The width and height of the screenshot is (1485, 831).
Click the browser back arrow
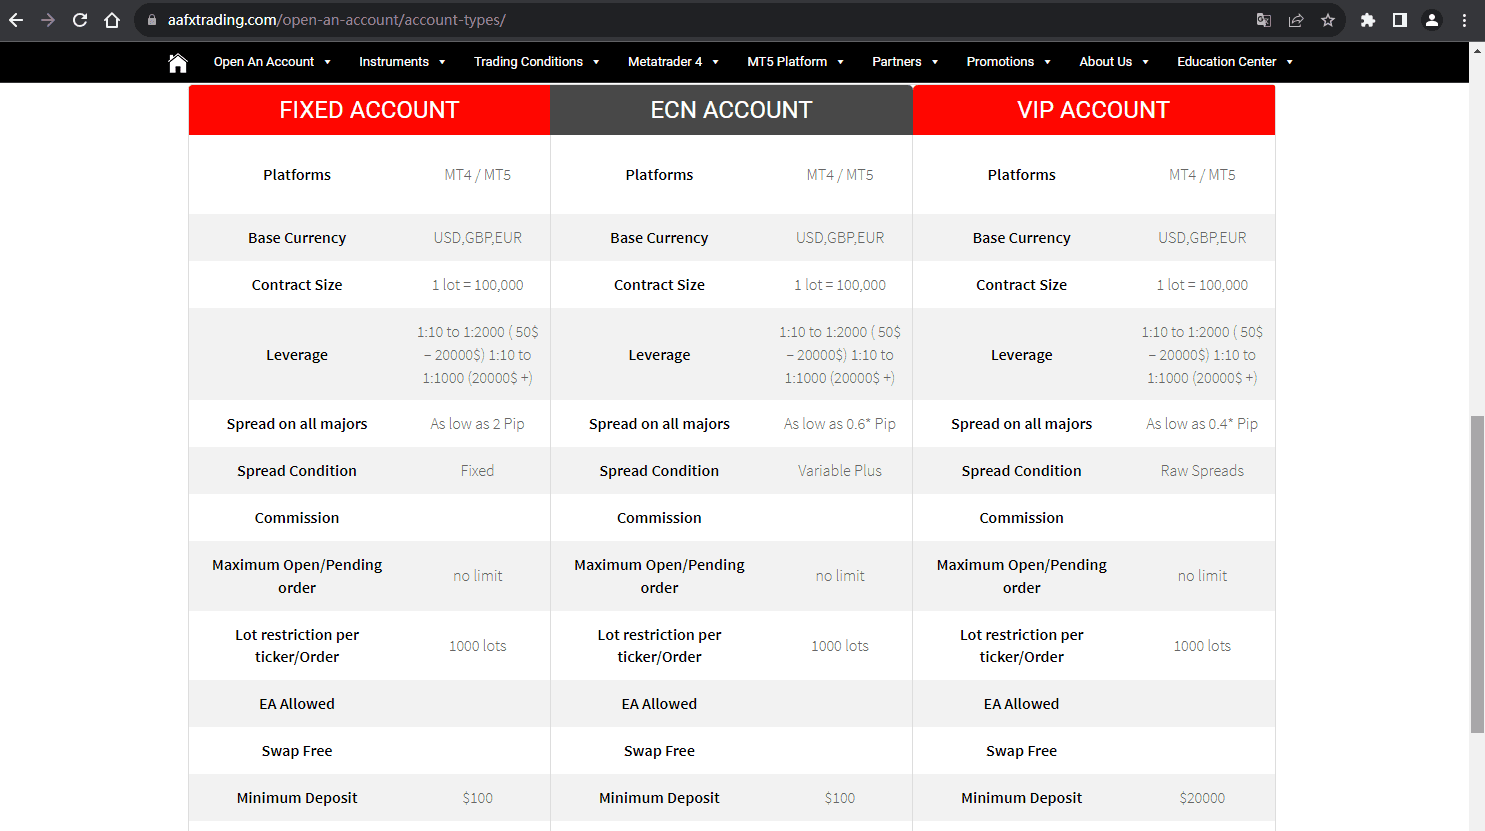(x=16, y=20)
